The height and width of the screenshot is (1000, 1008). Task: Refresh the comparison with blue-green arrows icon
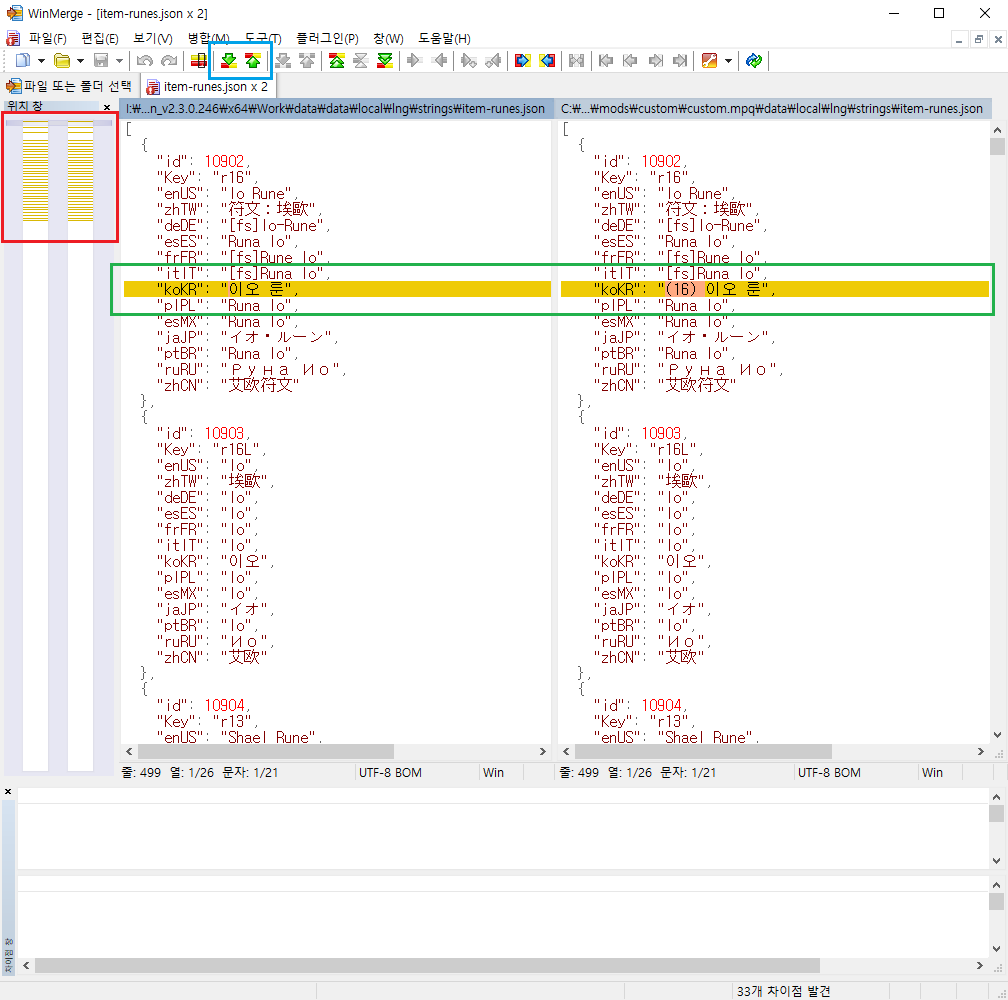coord(754,60)
